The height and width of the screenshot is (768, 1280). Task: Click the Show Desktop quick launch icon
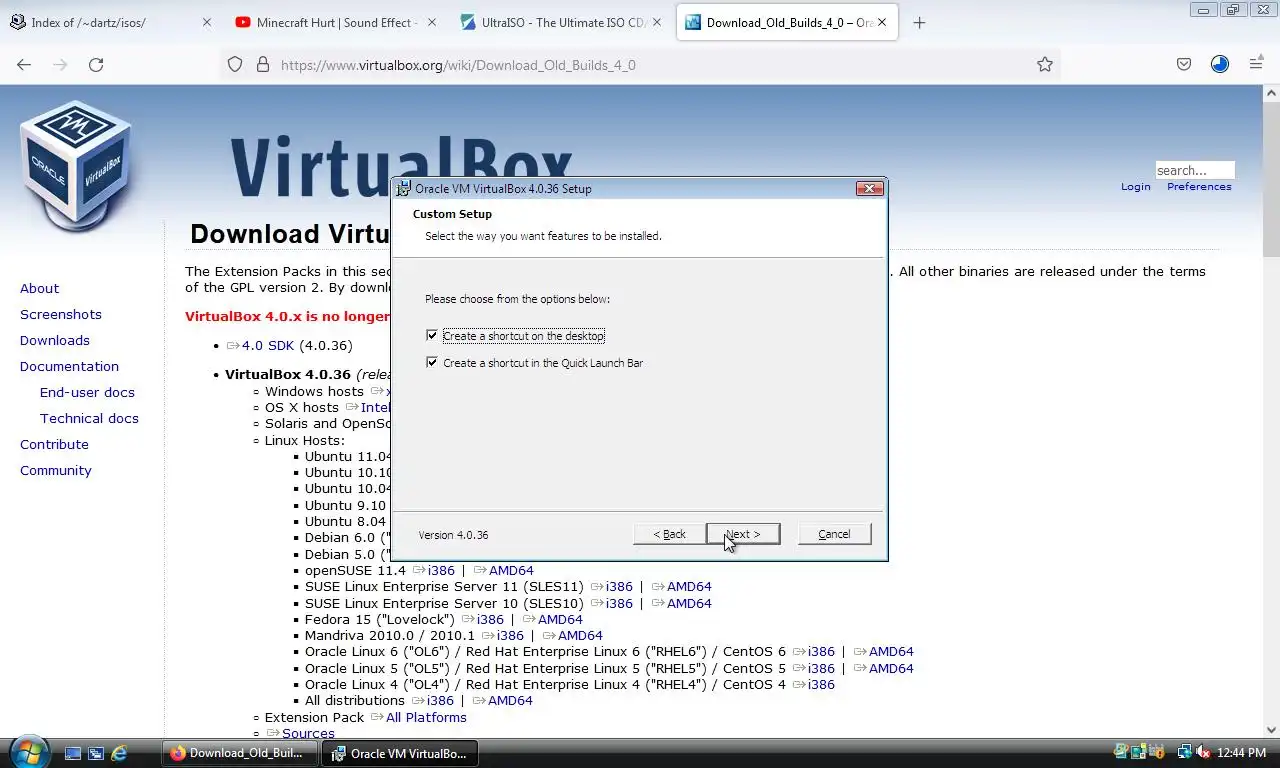click(x=73, y=753)
